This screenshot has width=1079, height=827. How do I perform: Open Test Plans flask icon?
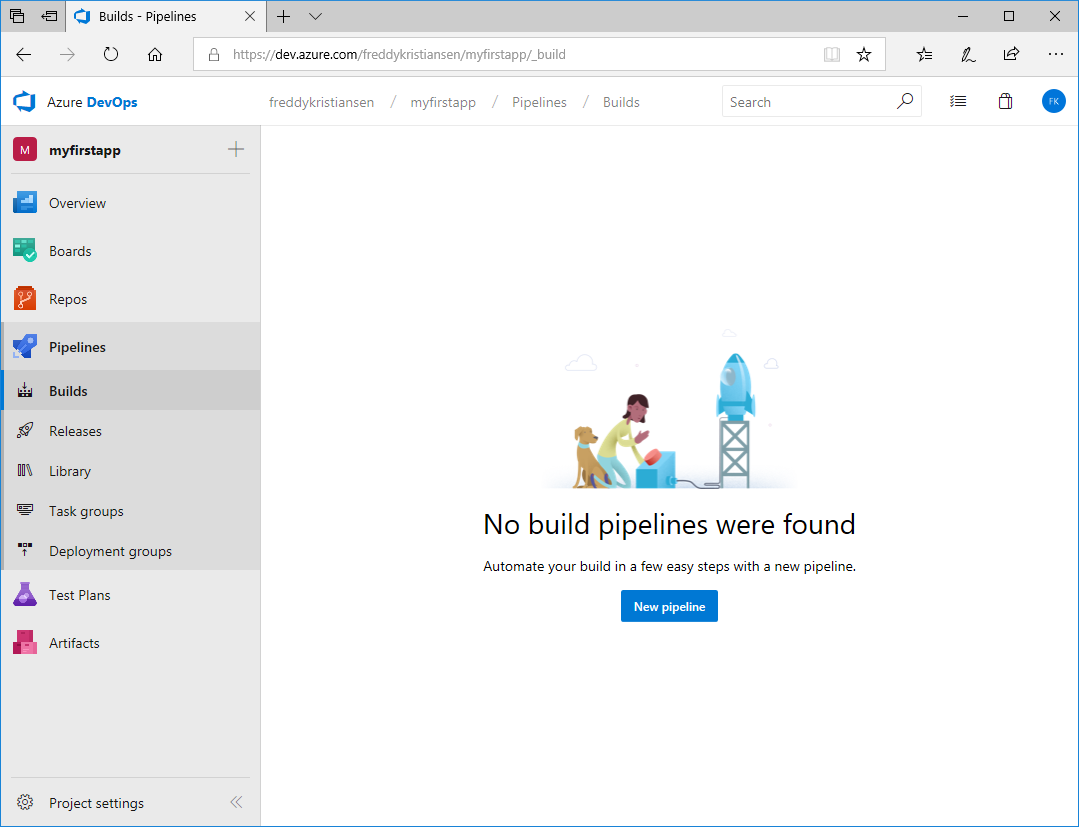[x=25, y=595]
